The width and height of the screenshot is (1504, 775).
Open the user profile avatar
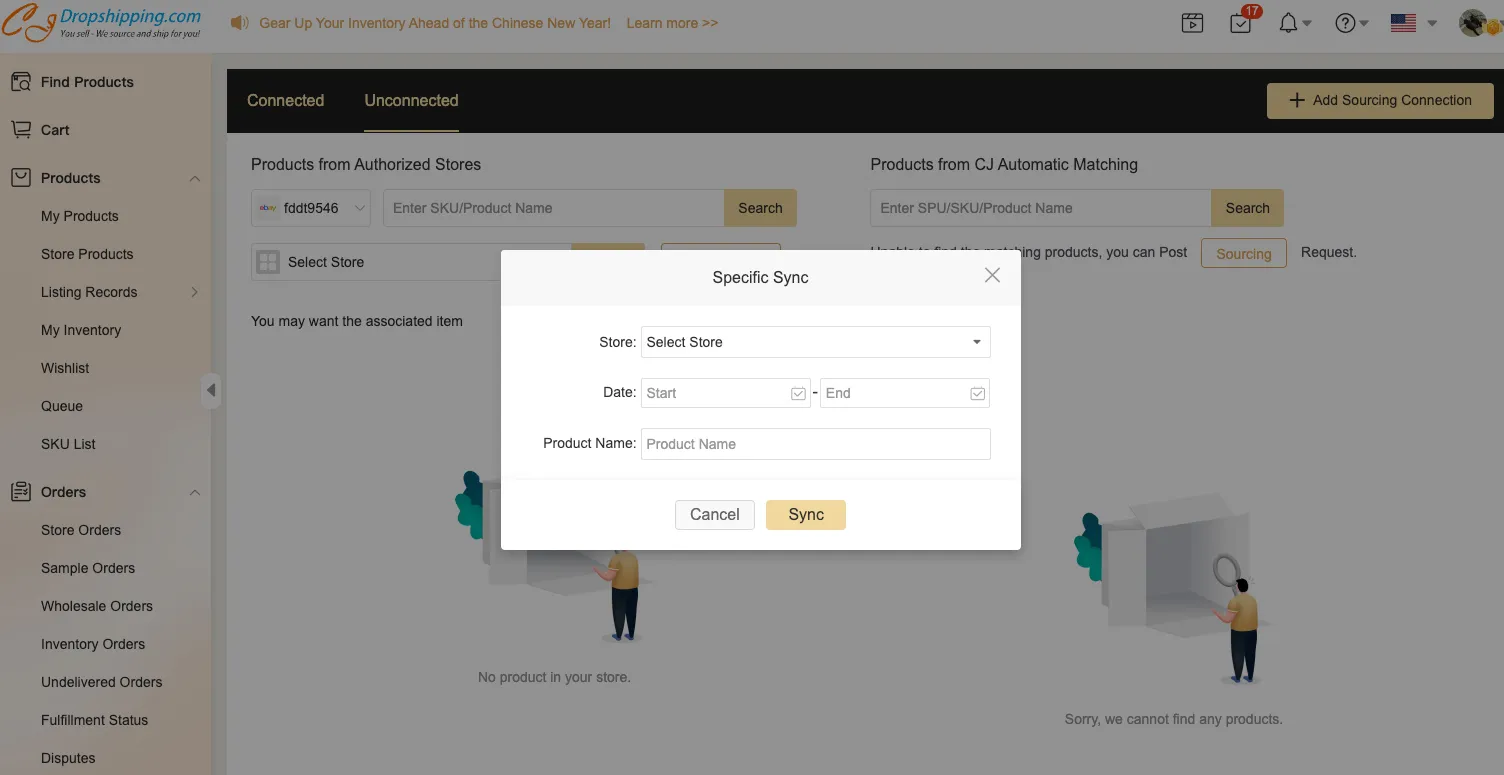coord(1473,23)
